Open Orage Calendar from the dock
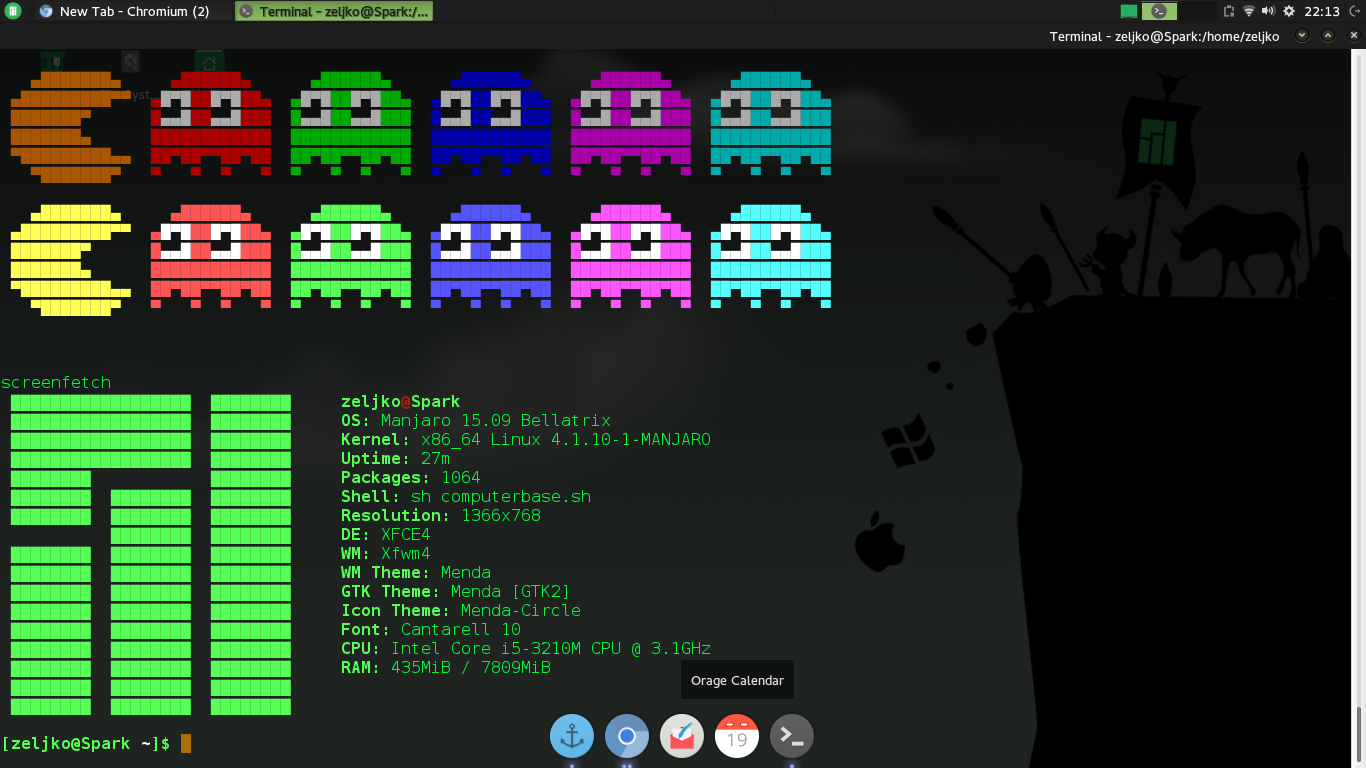Image resolution: width=1366 pixels, height=768 pixels. [737, 738]
